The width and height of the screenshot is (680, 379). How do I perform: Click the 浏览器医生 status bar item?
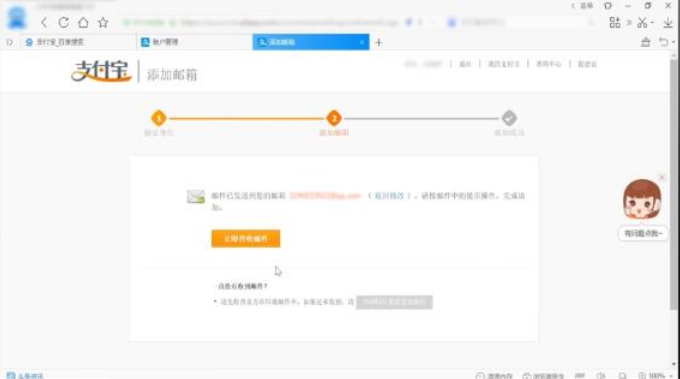coord(543,376)
